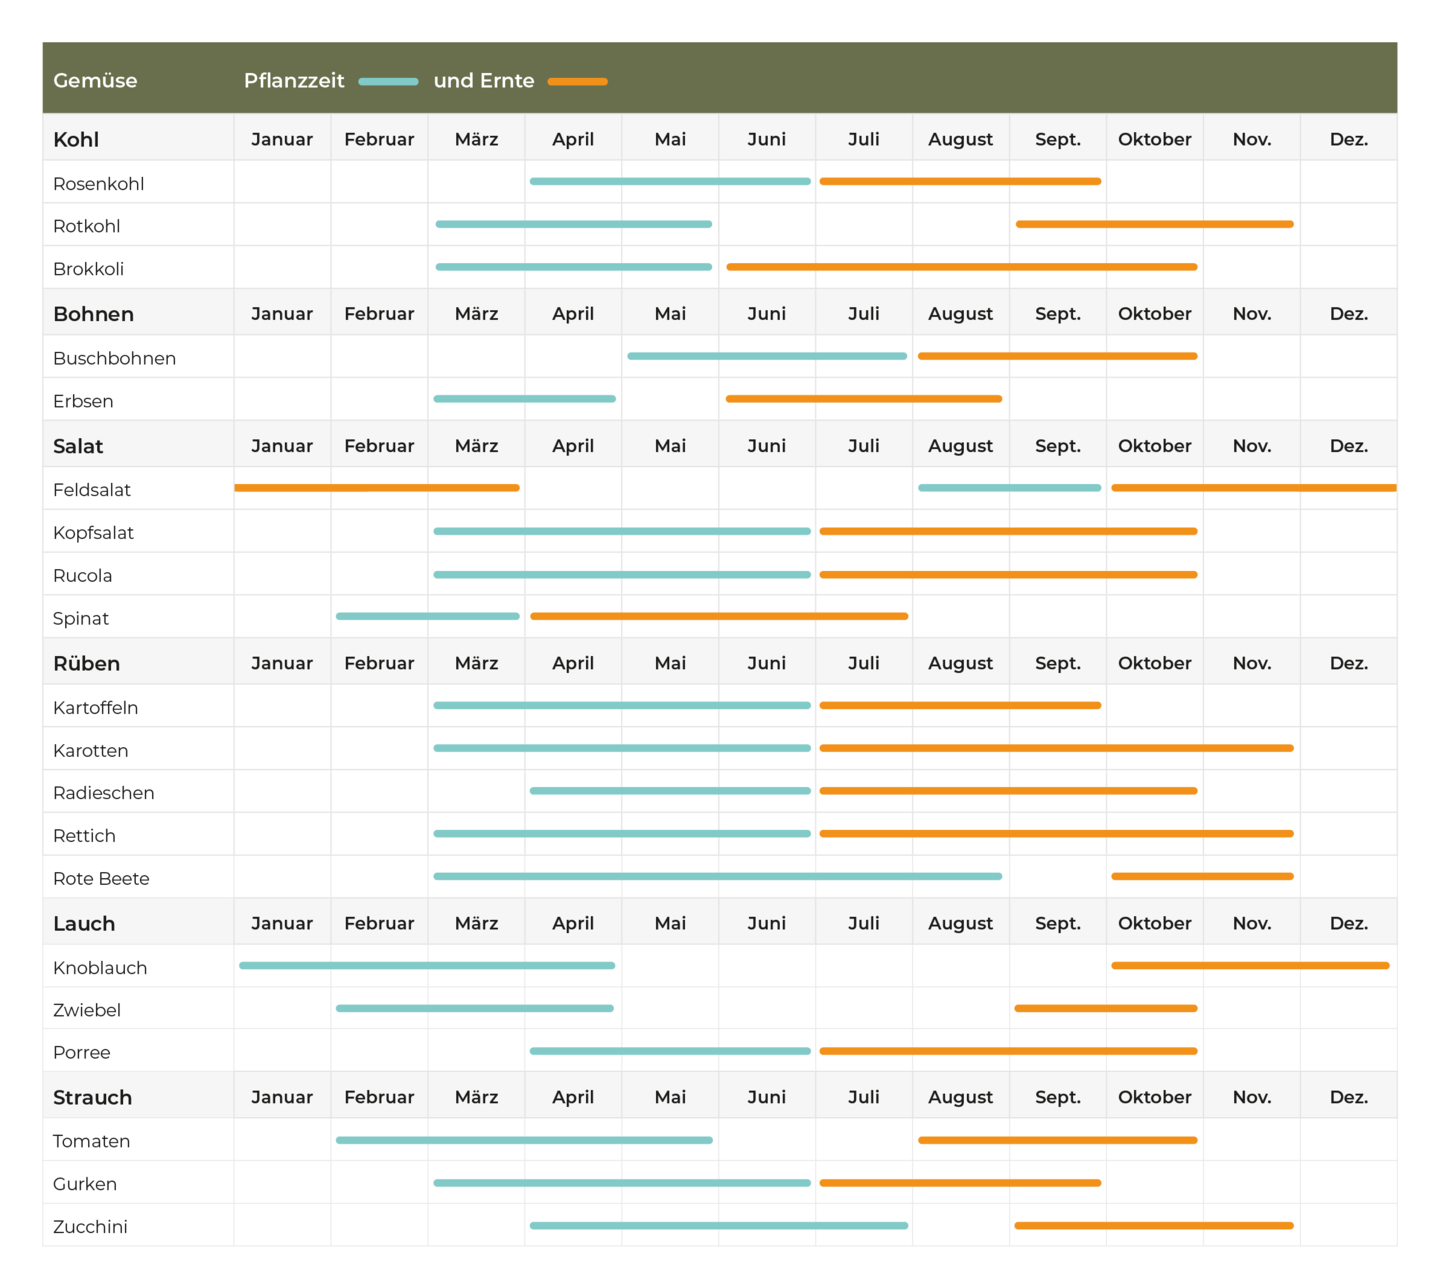
Task: Click the teal Pflanzzeit legend swatch
Action: (x=388, y=82)
